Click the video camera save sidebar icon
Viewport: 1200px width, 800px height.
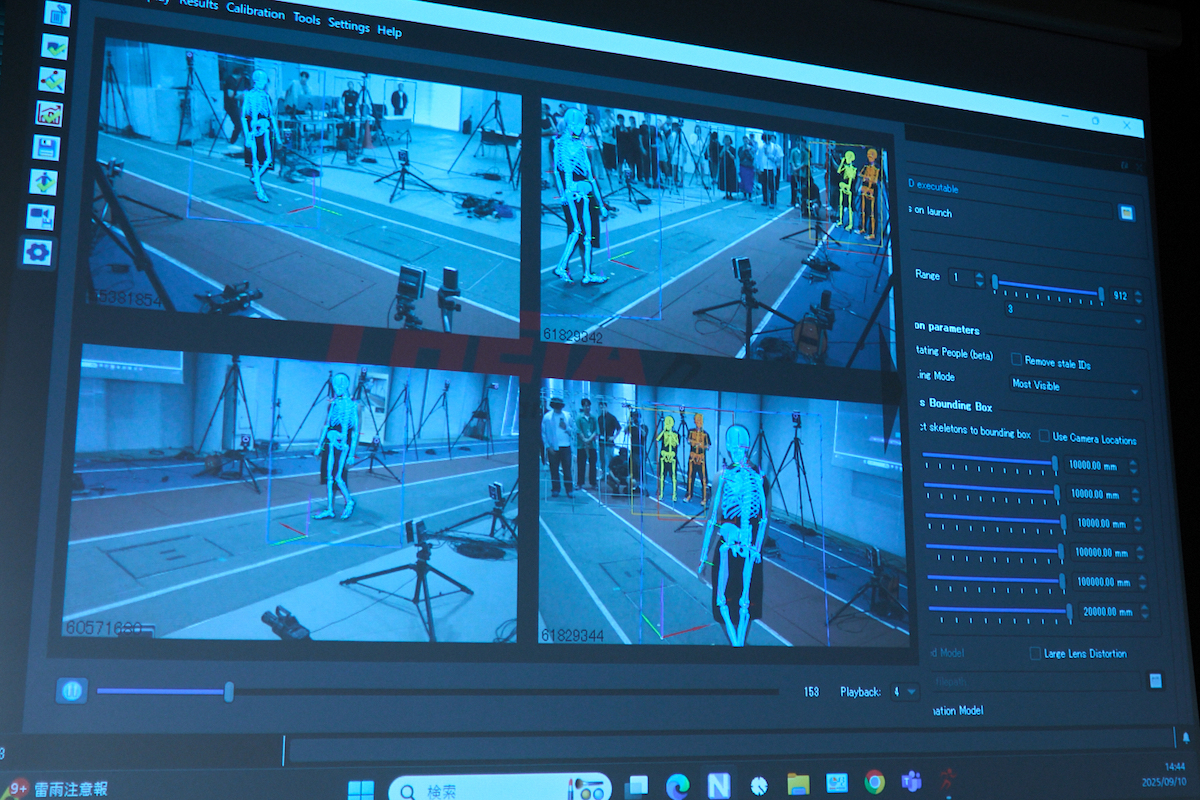40,217
